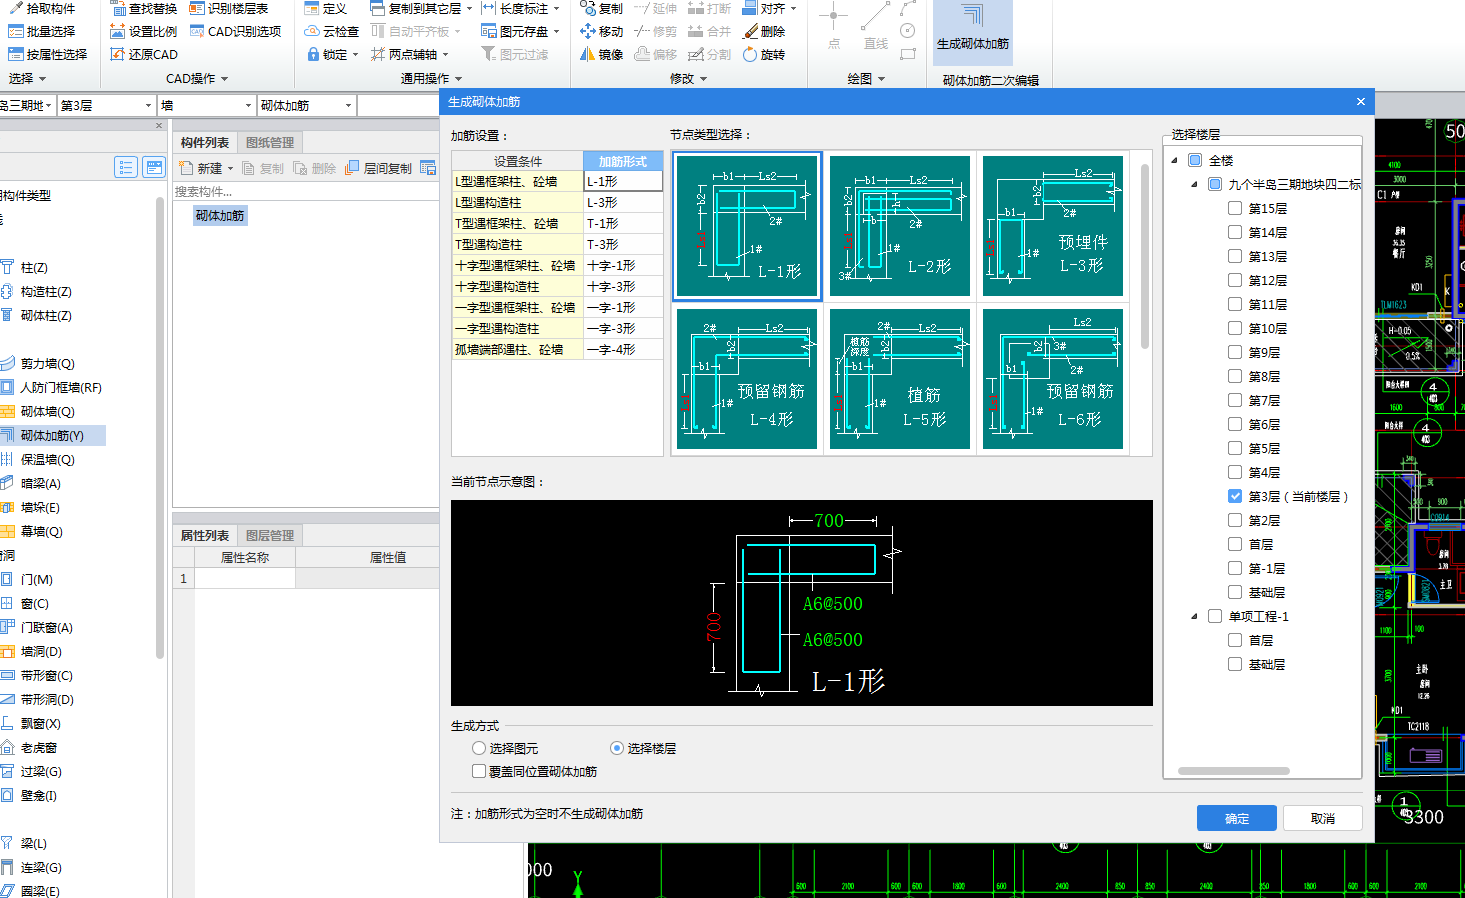Image resolution: width=1465 pixels, height=898 pixels.
Task: Switch to 构件列表 tab
Action: click(205, 142)
